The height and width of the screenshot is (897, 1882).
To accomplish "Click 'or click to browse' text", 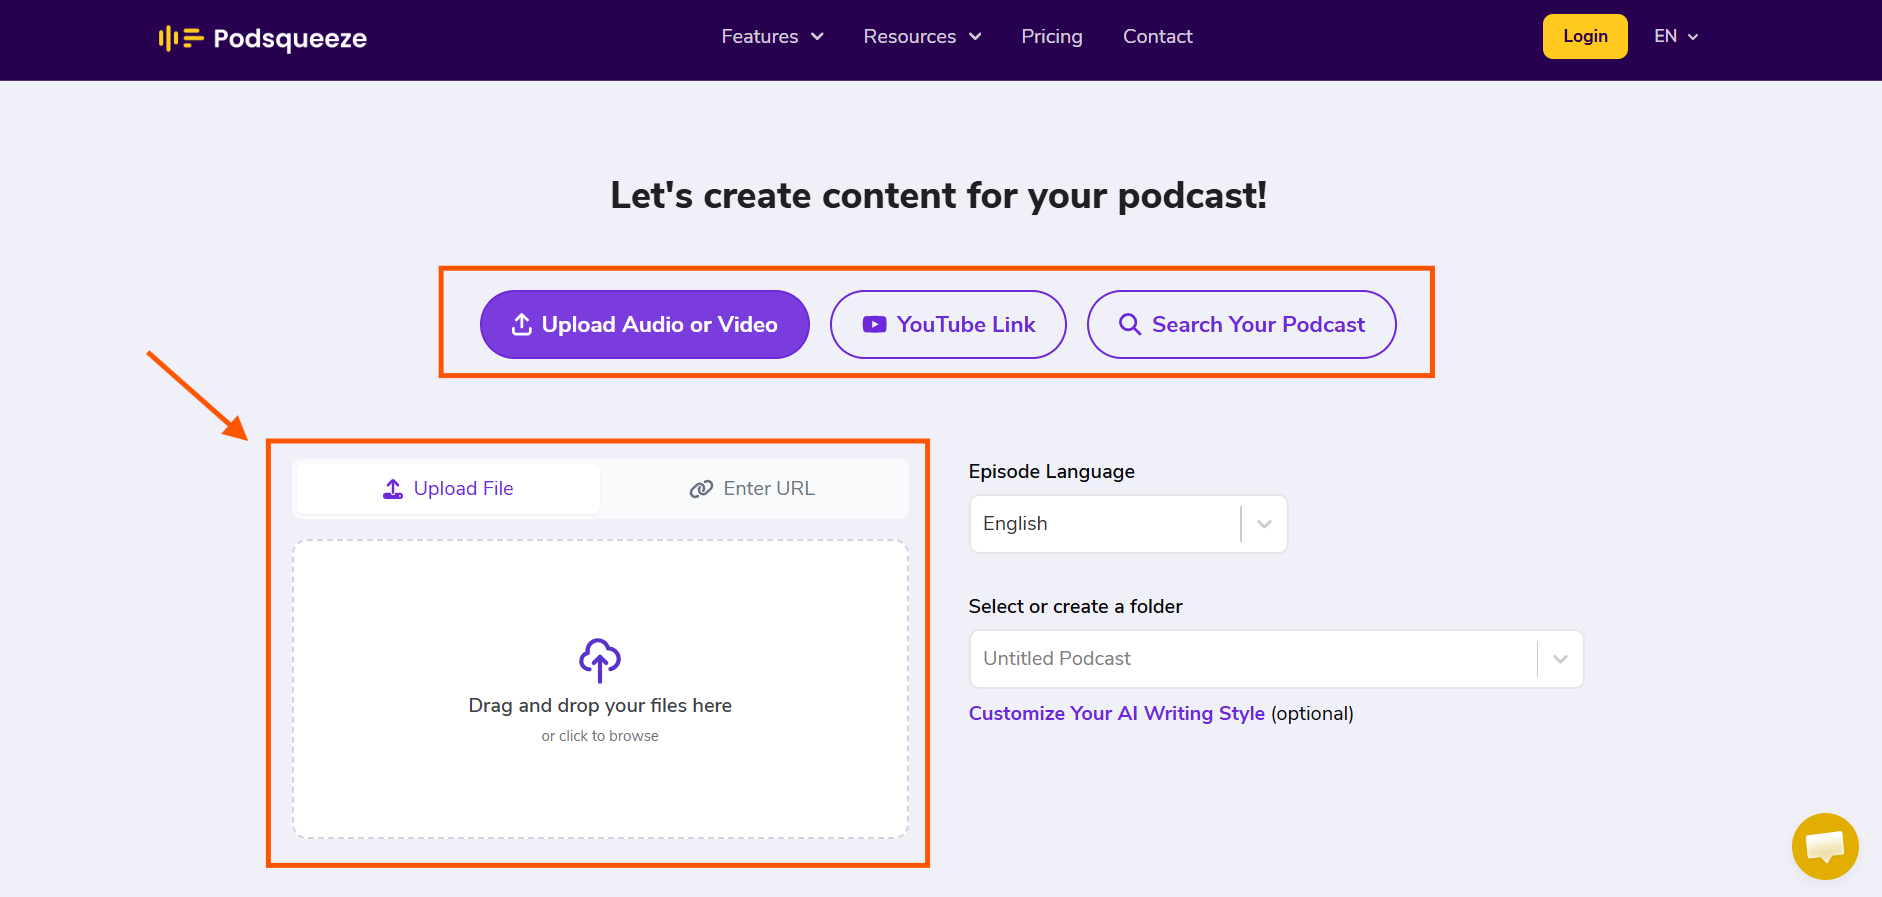I will [x=600, y=736].
